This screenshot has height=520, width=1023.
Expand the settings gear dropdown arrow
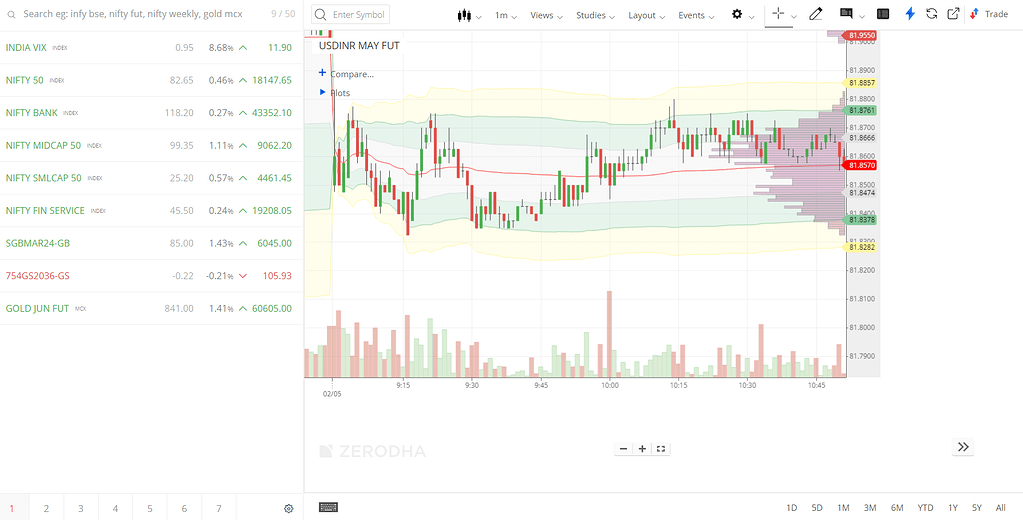point(752,16)
